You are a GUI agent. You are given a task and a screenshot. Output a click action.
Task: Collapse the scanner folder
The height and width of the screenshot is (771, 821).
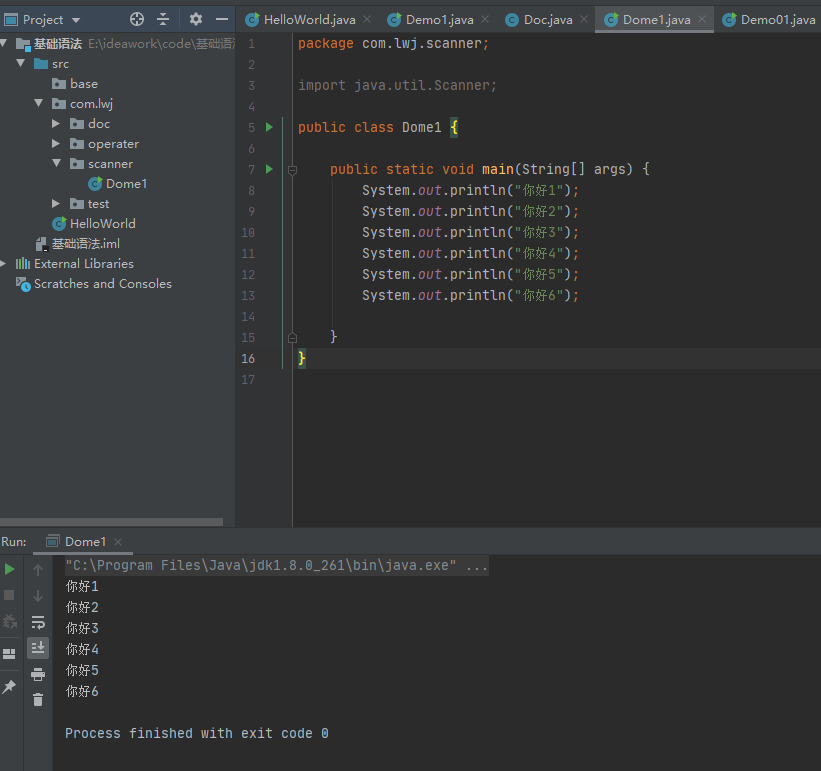(x=57, y=164)
